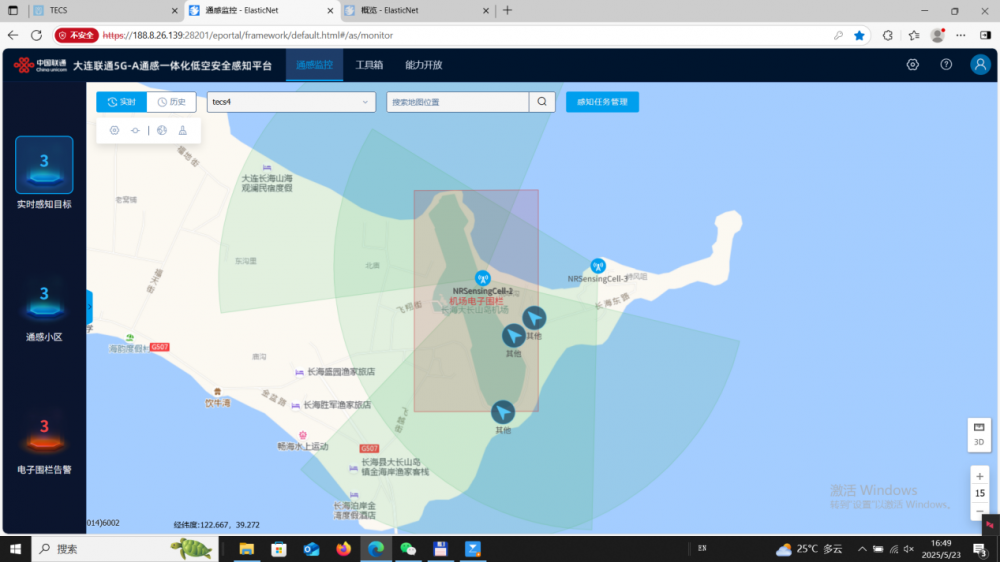Image resolution: width=1000 pixels, height=562 pixels.
Task: Click the map settings gear icon
Action: point(114,131)
